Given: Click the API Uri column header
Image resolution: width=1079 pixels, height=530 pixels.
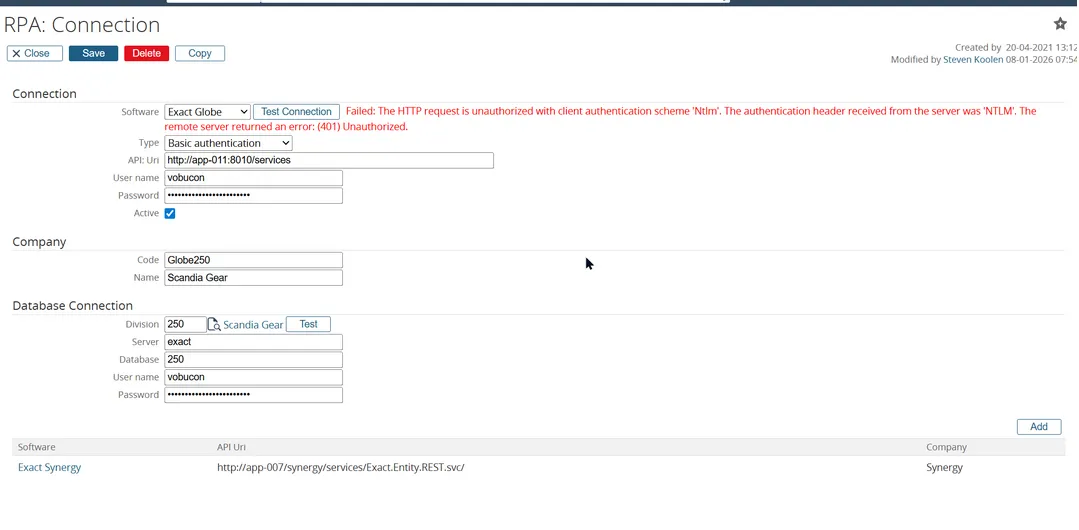Looking at the screenshot, I should point(231,447).
